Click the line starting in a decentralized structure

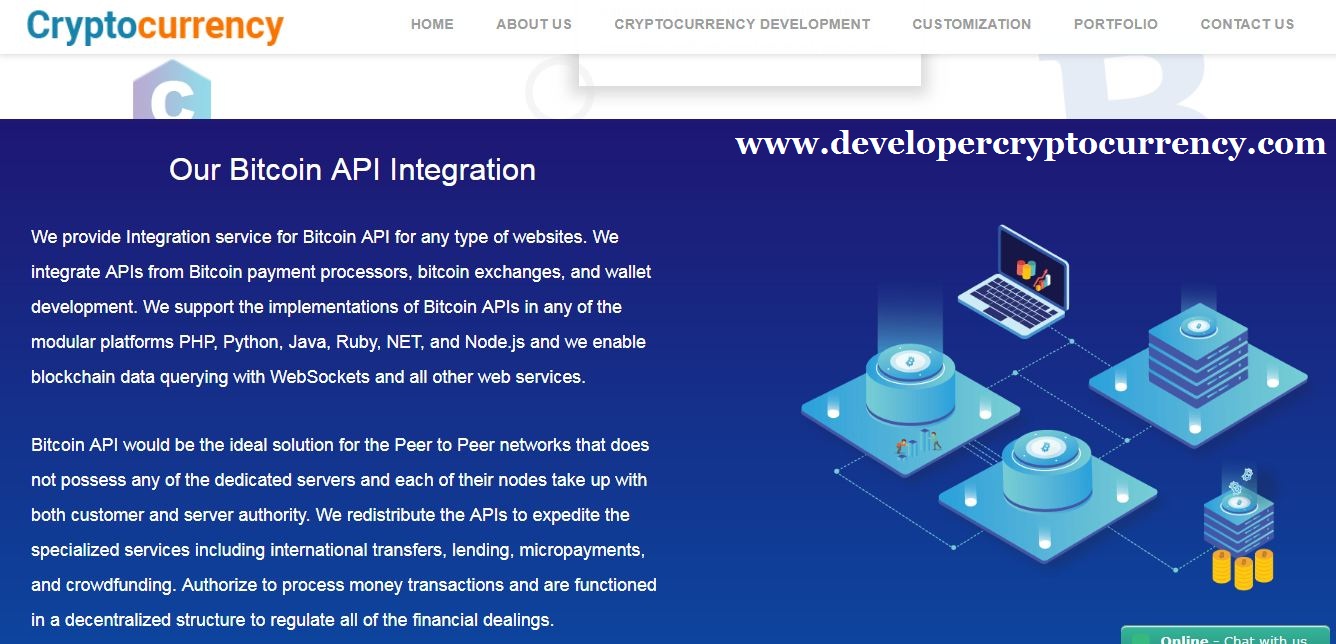[x=292, y=620]
